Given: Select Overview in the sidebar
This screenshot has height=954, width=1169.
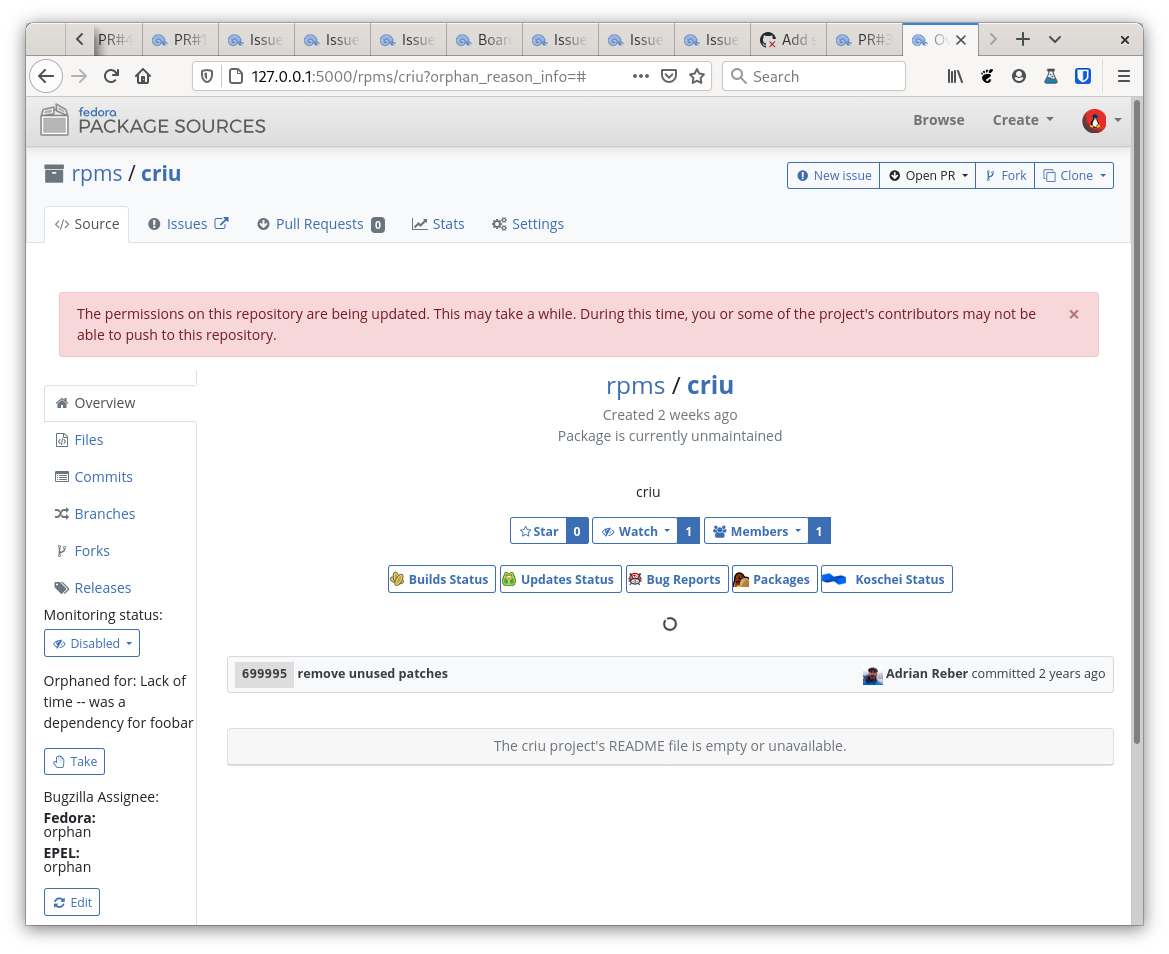Looking at the screenshot, I should 120,403.
